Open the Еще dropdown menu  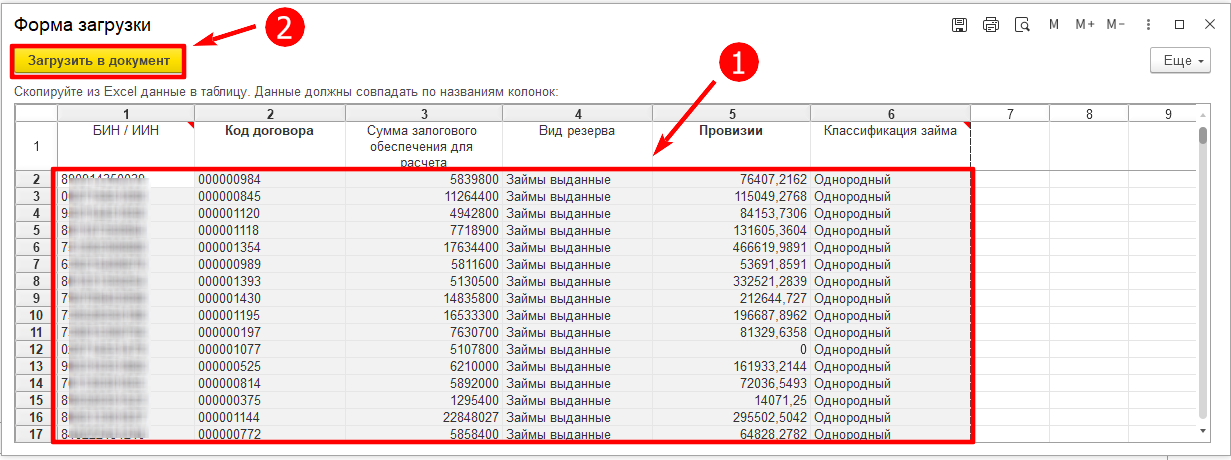pos(1181,61)
